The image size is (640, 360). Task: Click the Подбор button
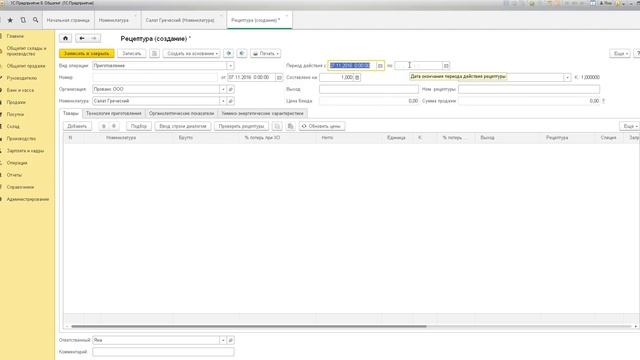[x=139, y=127]
